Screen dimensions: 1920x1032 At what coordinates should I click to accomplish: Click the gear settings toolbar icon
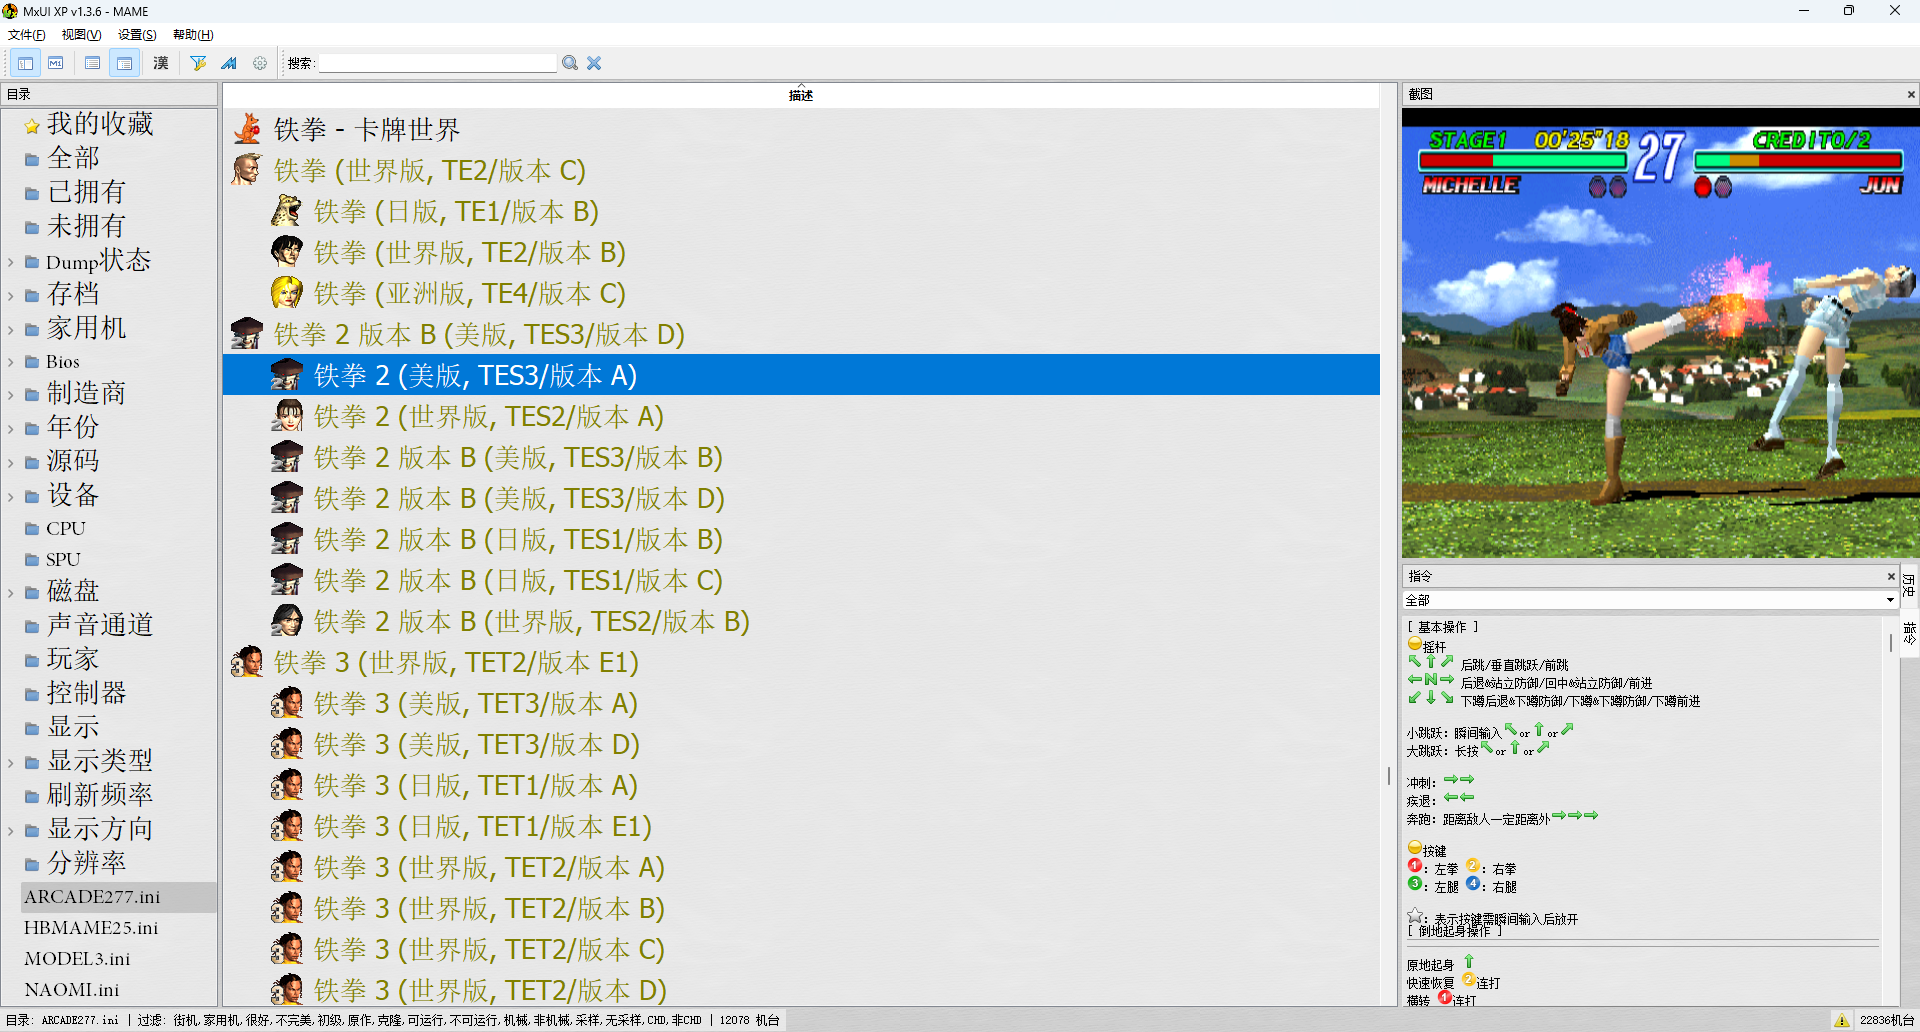pos(260,63)
